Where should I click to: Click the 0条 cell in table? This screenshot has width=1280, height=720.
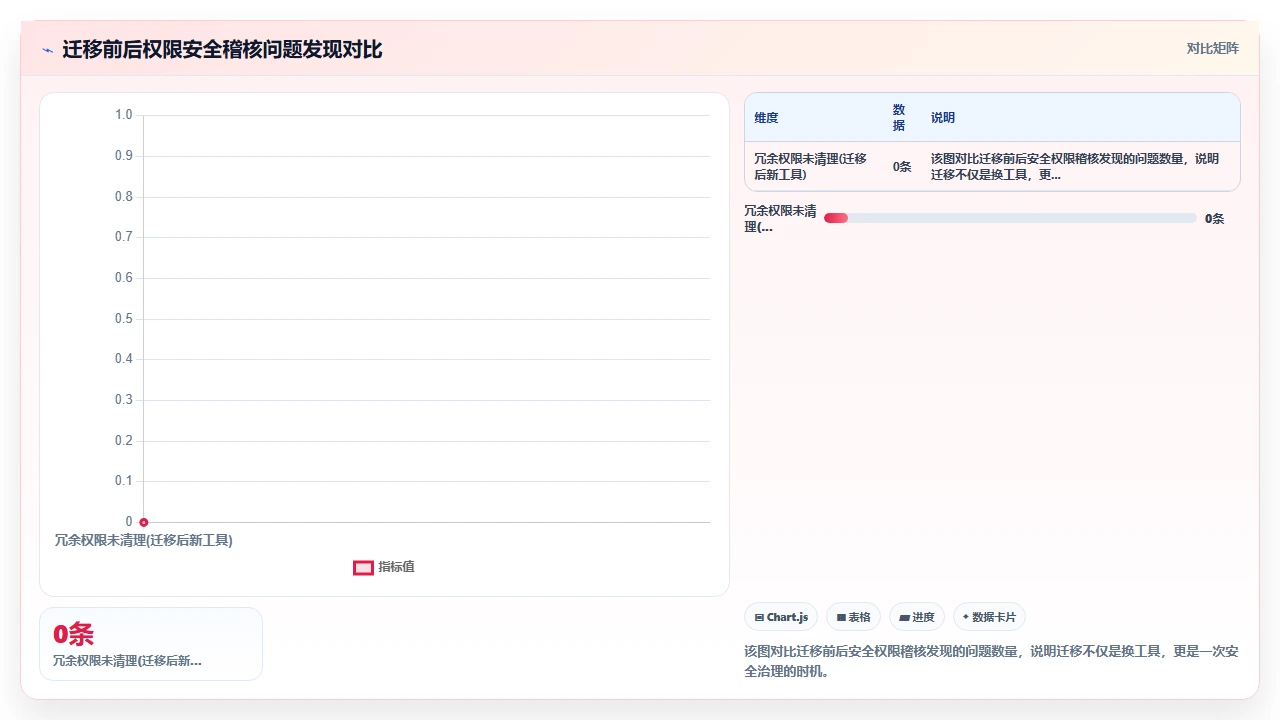[x=902, y=167]
